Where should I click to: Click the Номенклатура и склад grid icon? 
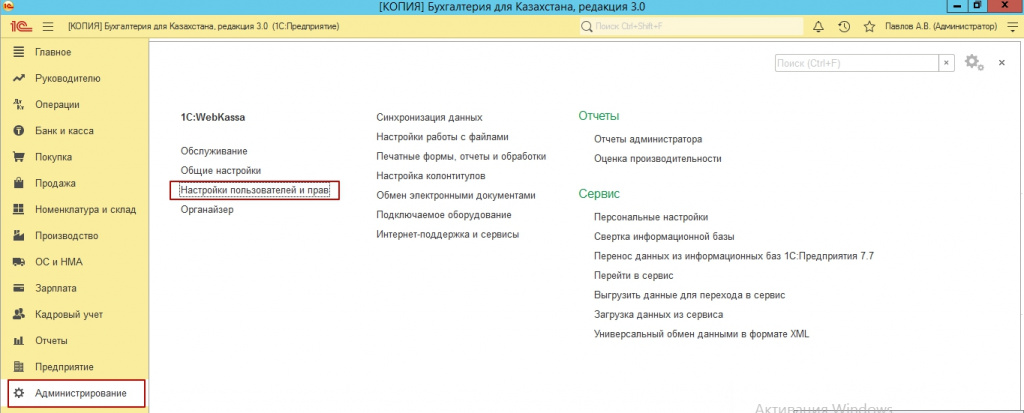[x=19, y=210]
